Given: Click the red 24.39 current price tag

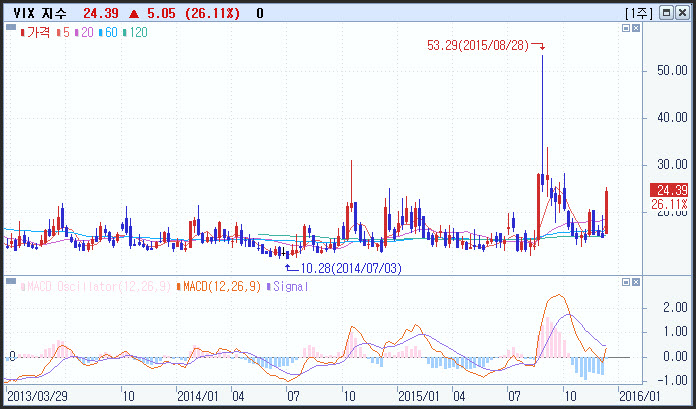Looking at the screenshot, I should [x=669, y=190].
